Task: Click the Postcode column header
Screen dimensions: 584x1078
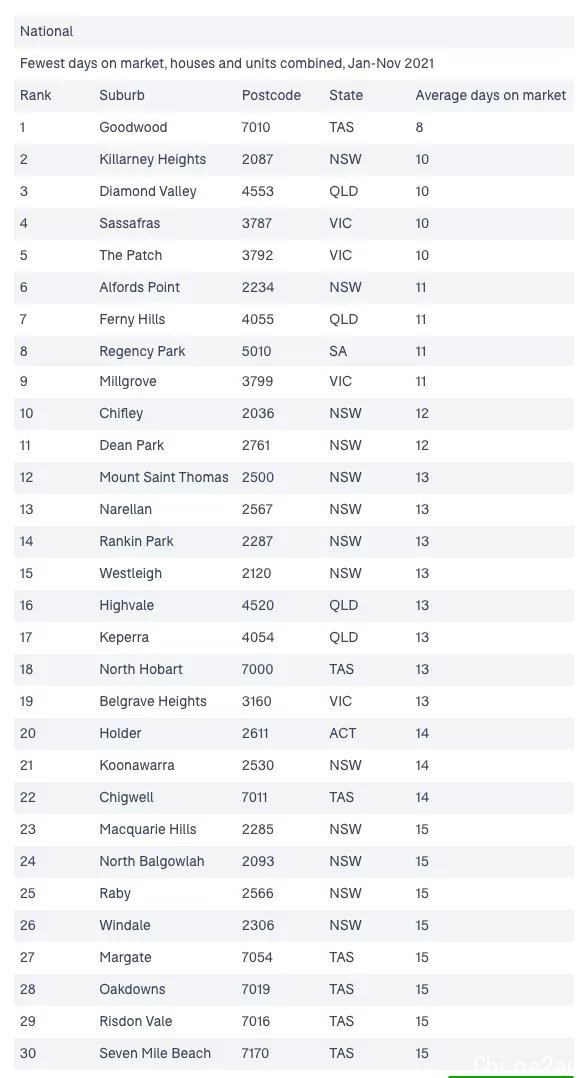Action: 271,96
